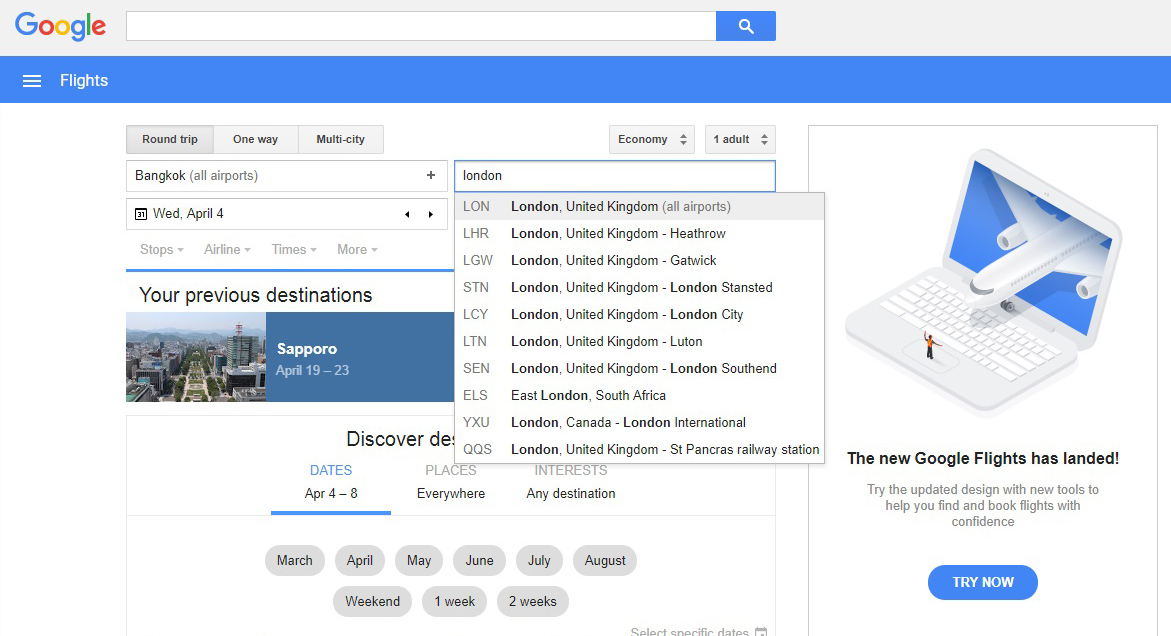Click the TRY NOW button
1171x636 pixels.
[983, 582]
